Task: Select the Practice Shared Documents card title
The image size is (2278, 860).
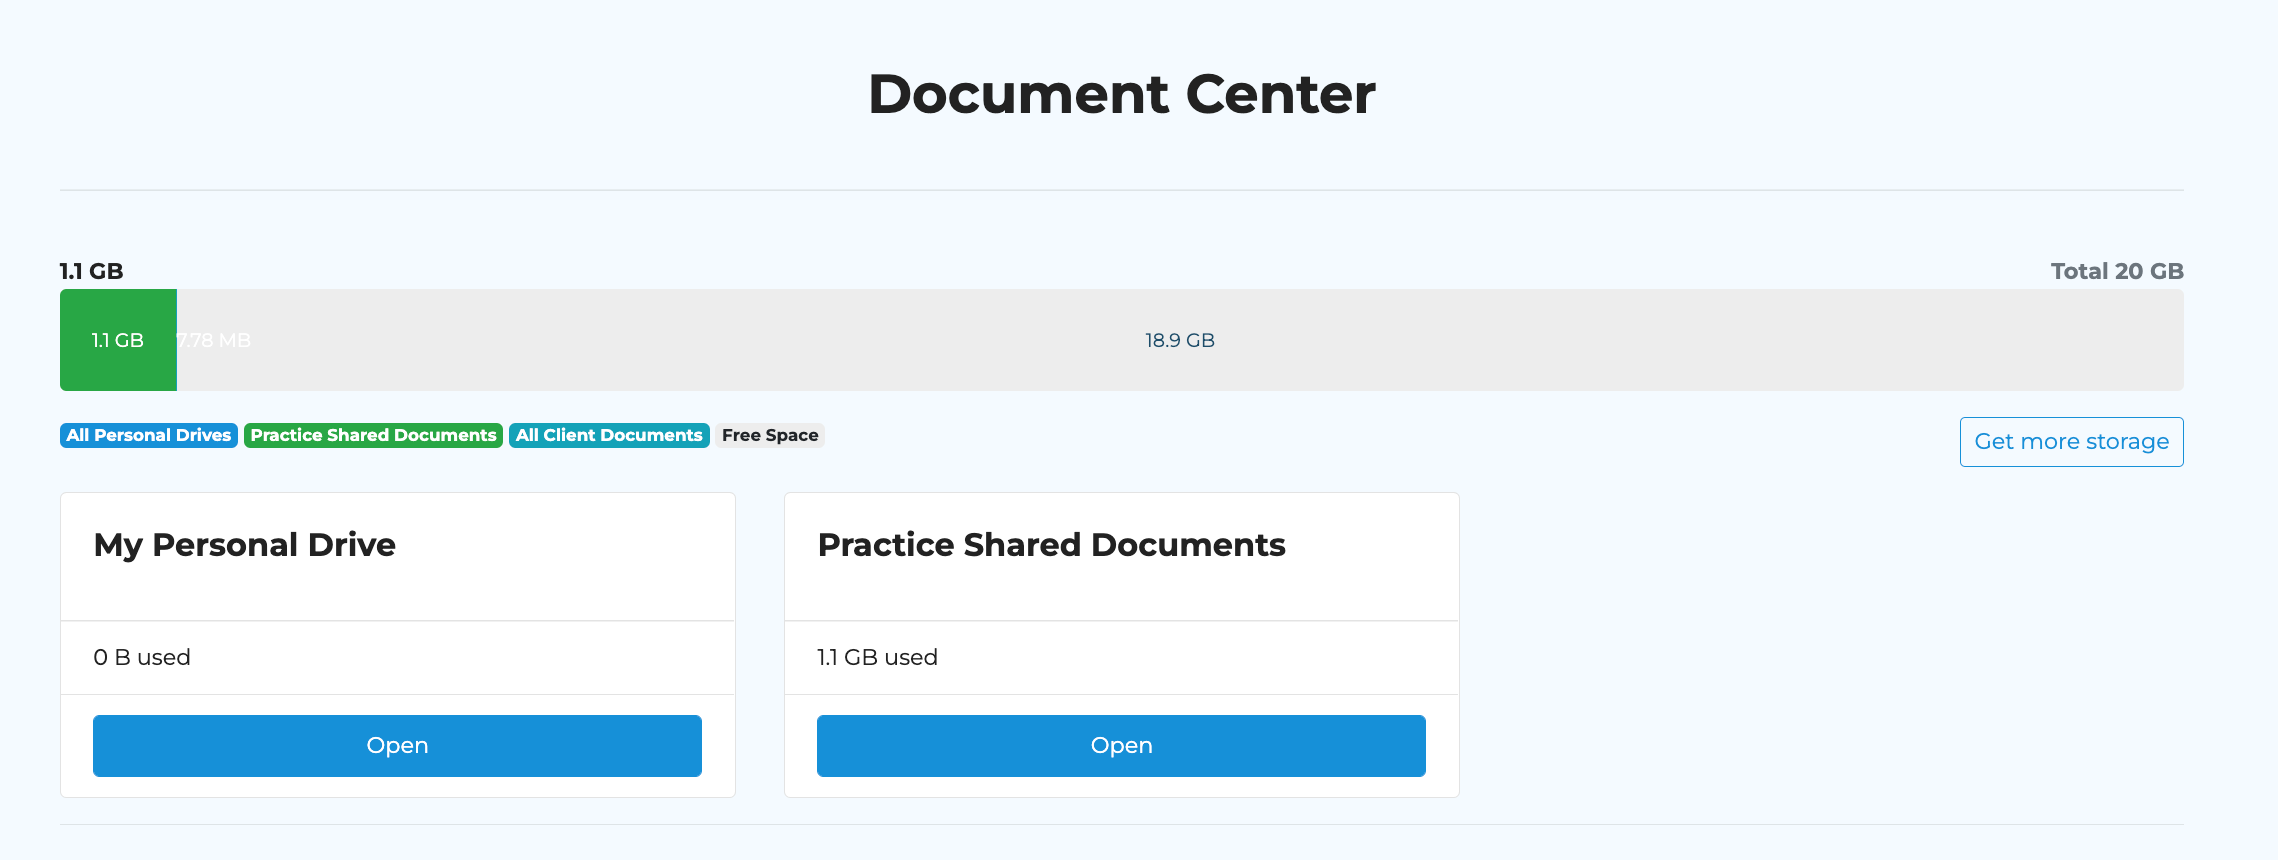Action: click(1052, 545)
